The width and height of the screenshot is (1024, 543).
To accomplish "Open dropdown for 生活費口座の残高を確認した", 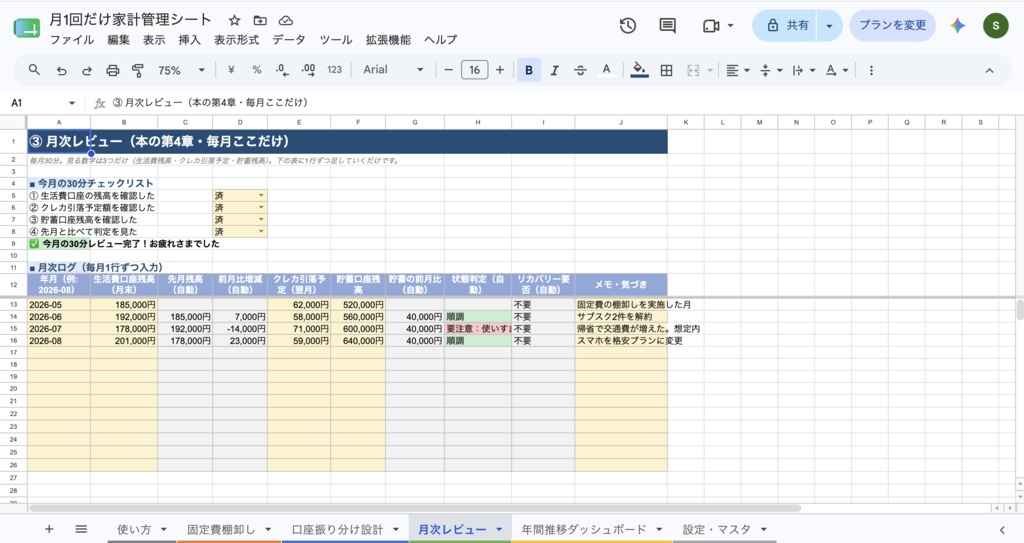I will pos(261,195).
